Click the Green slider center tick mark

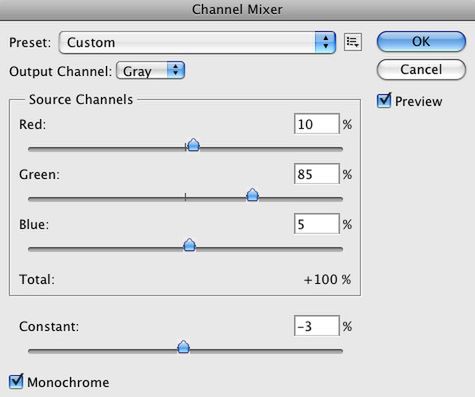185,197
